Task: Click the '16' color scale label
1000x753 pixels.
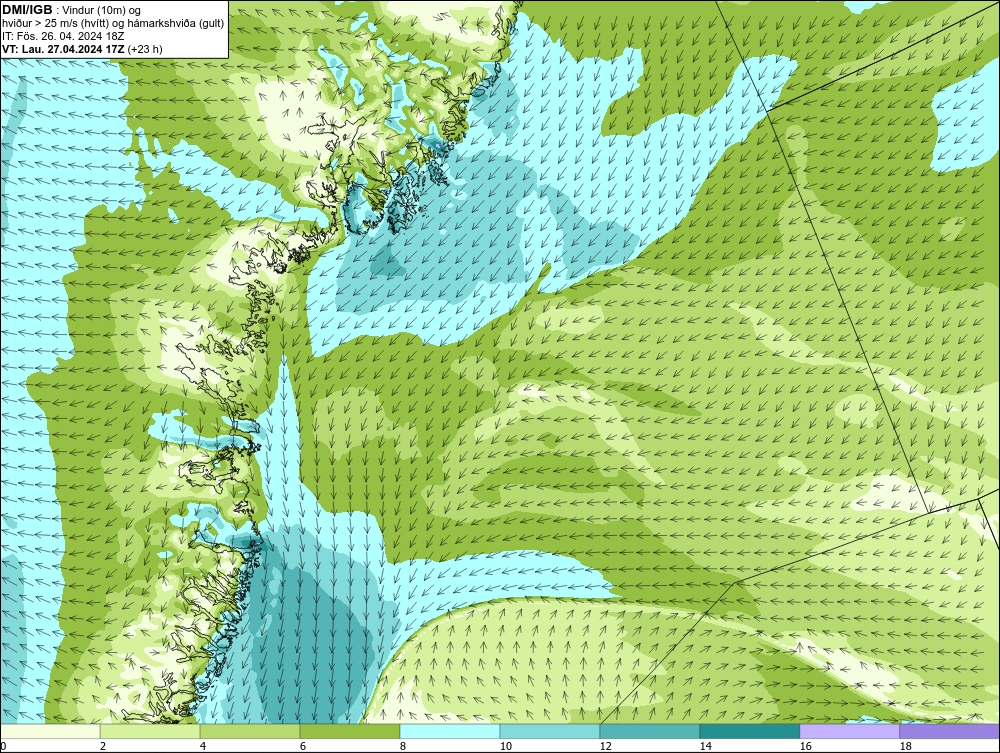Action: tap(805, 746)
